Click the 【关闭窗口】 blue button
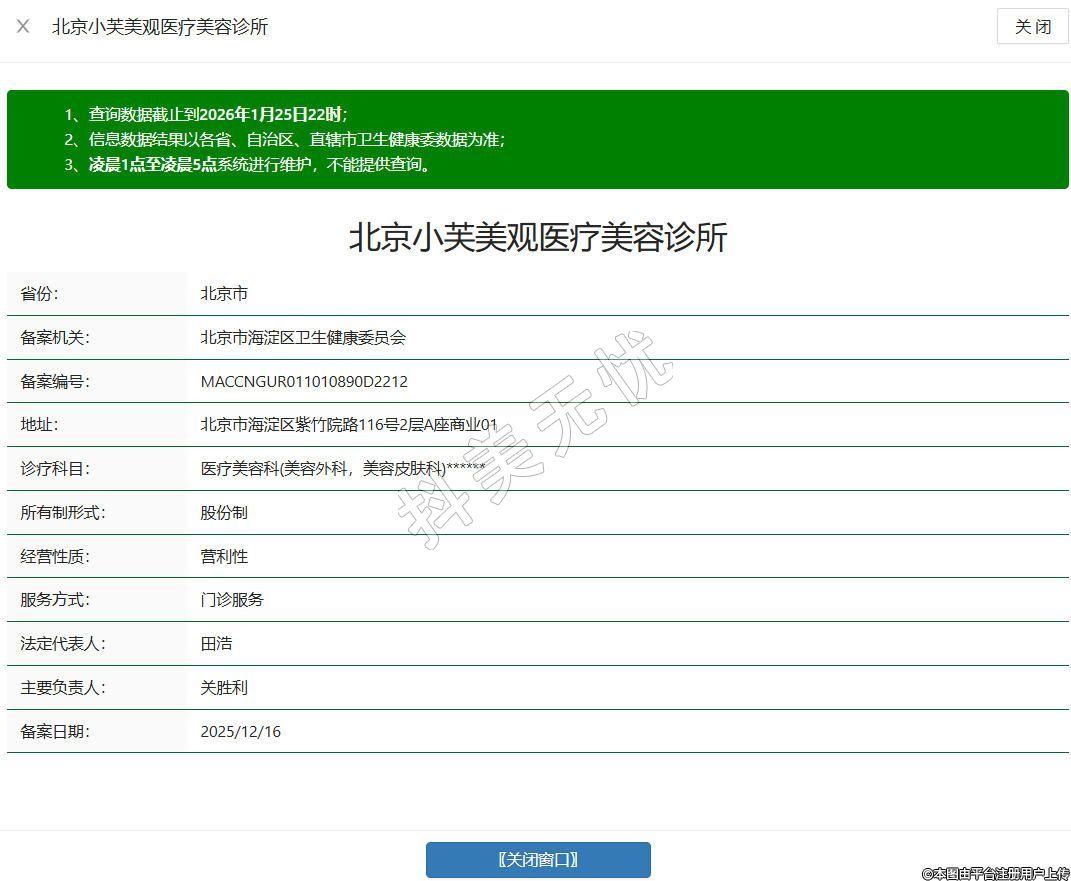The image size is (1071, 881). point(538,860)
